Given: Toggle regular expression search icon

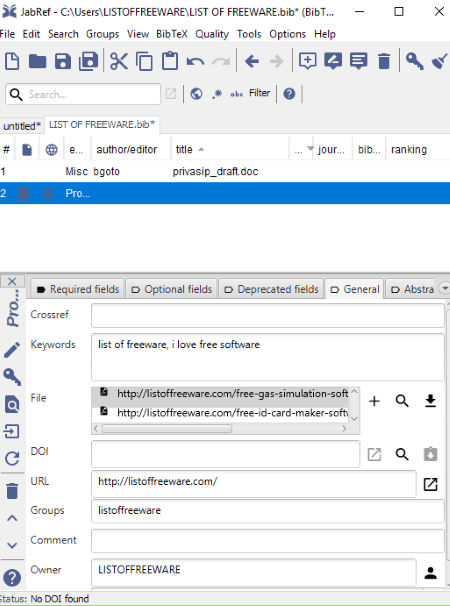Looking at the screenshot, I should coord(217,94).
